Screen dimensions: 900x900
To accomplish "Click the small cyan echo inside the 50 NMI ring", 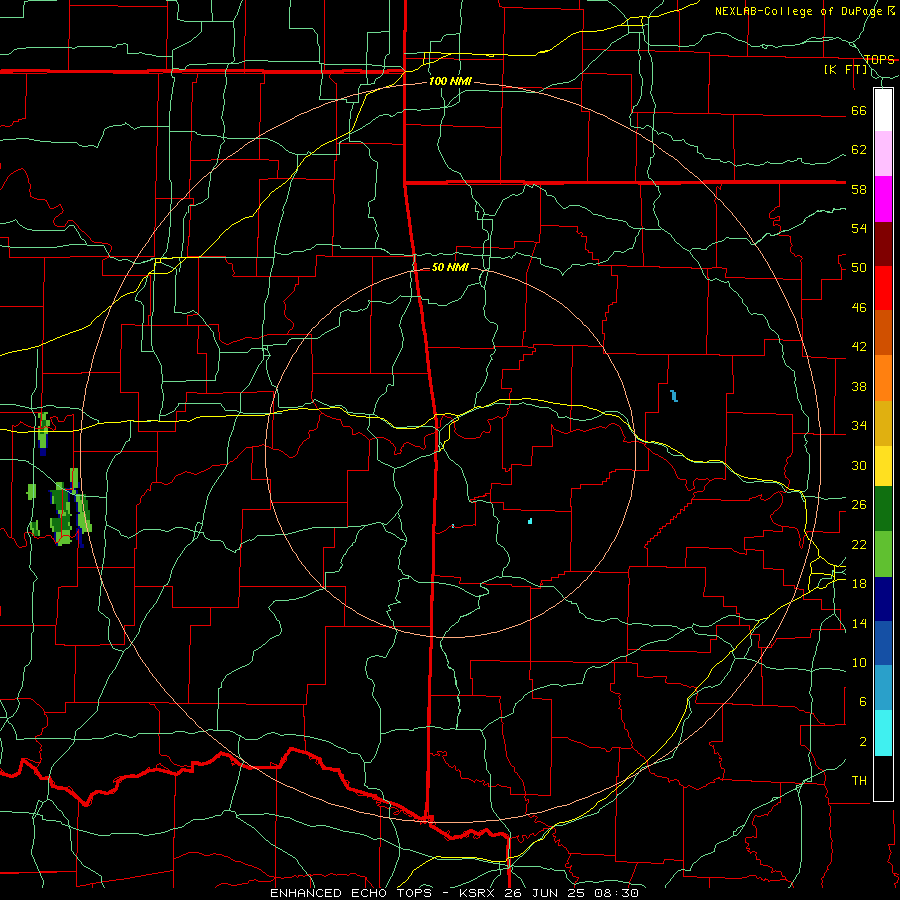I will point(530,521).
